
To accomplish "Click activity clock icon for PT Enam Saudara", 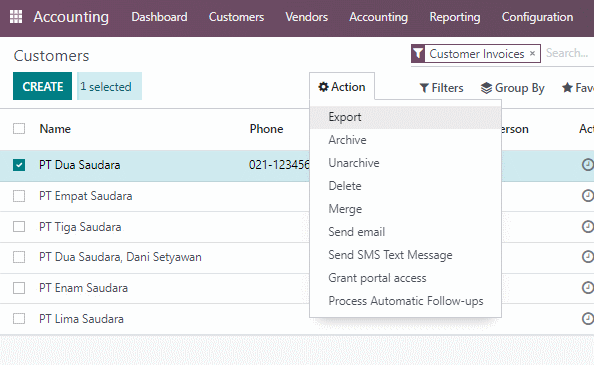I will 588,288.
